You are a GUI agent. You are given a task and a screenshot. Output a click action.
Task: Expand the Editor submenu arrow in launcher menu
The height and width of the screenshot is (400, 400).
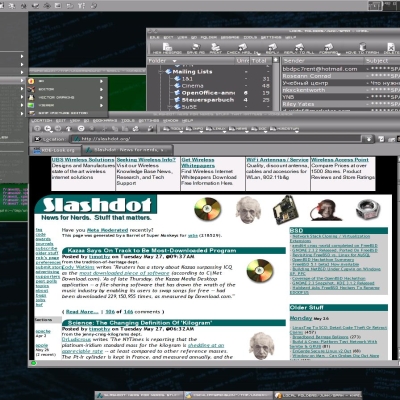click(101, 89)
